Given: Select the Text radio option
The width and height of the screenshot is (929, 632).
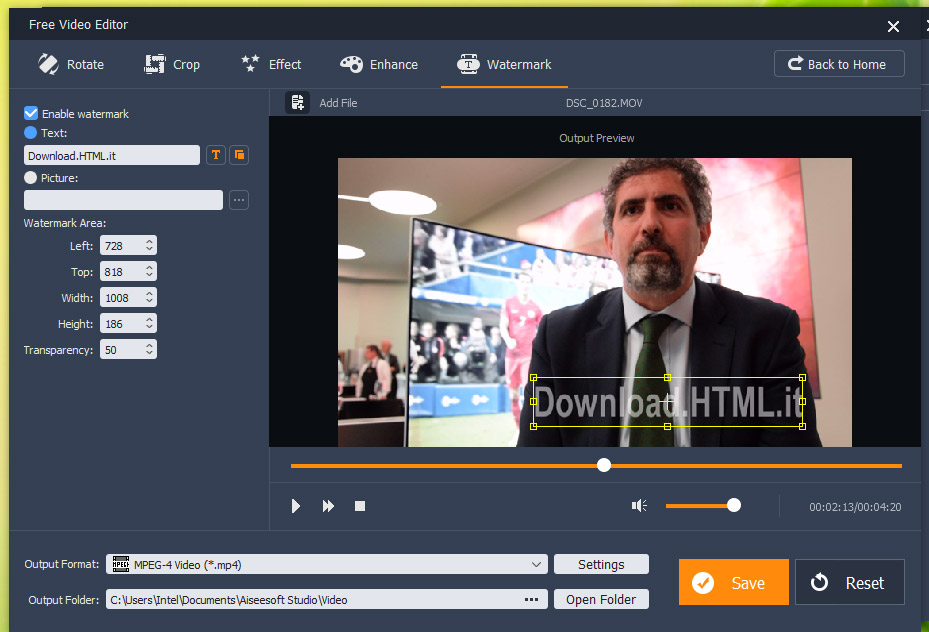Looking at the screenshot, I should point(31,133).
